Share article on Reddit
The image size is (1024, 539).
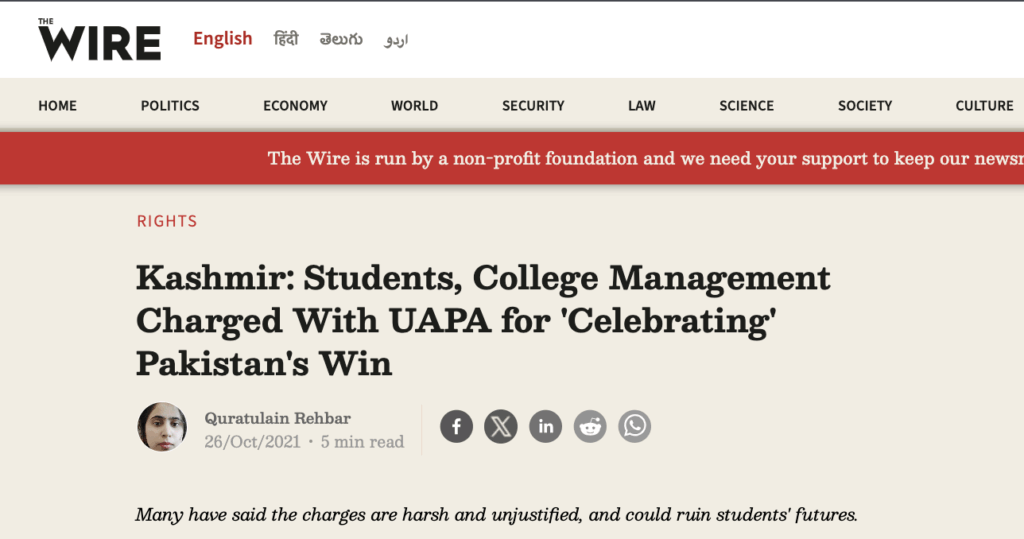click(x=590, y=427)
